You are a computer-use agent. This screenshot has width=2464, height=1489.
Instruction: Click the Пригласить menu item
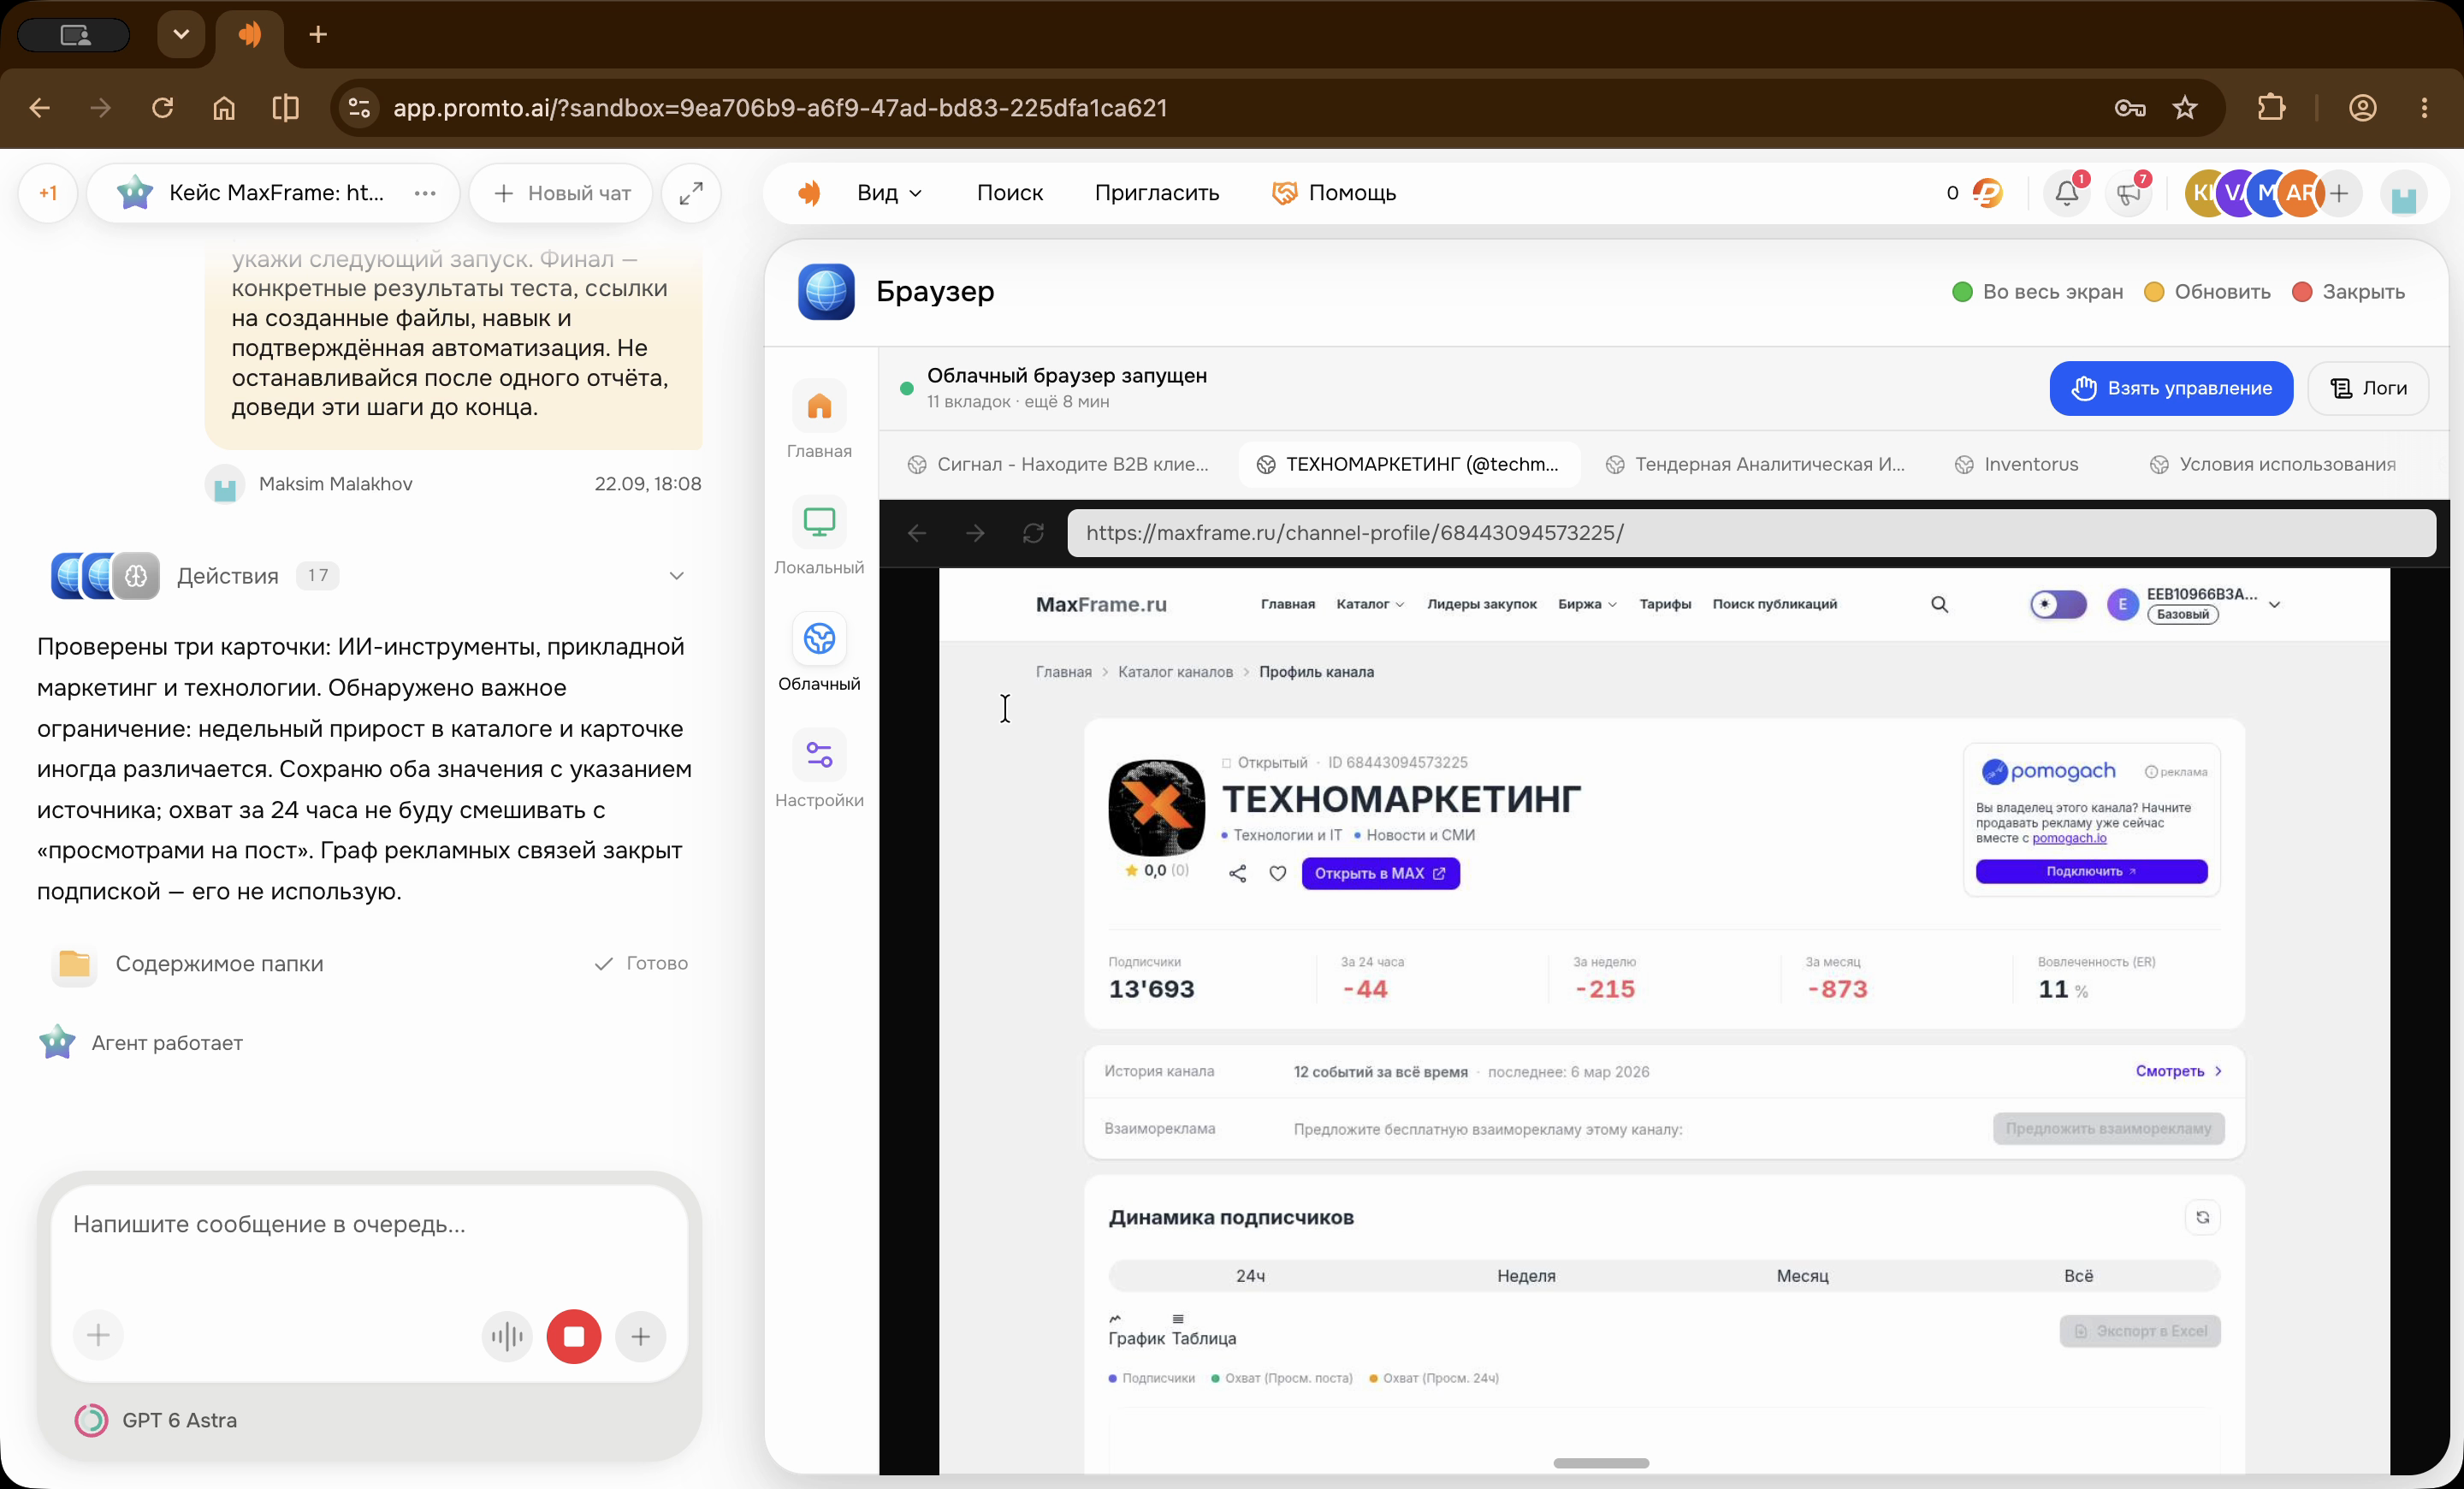1157,193
